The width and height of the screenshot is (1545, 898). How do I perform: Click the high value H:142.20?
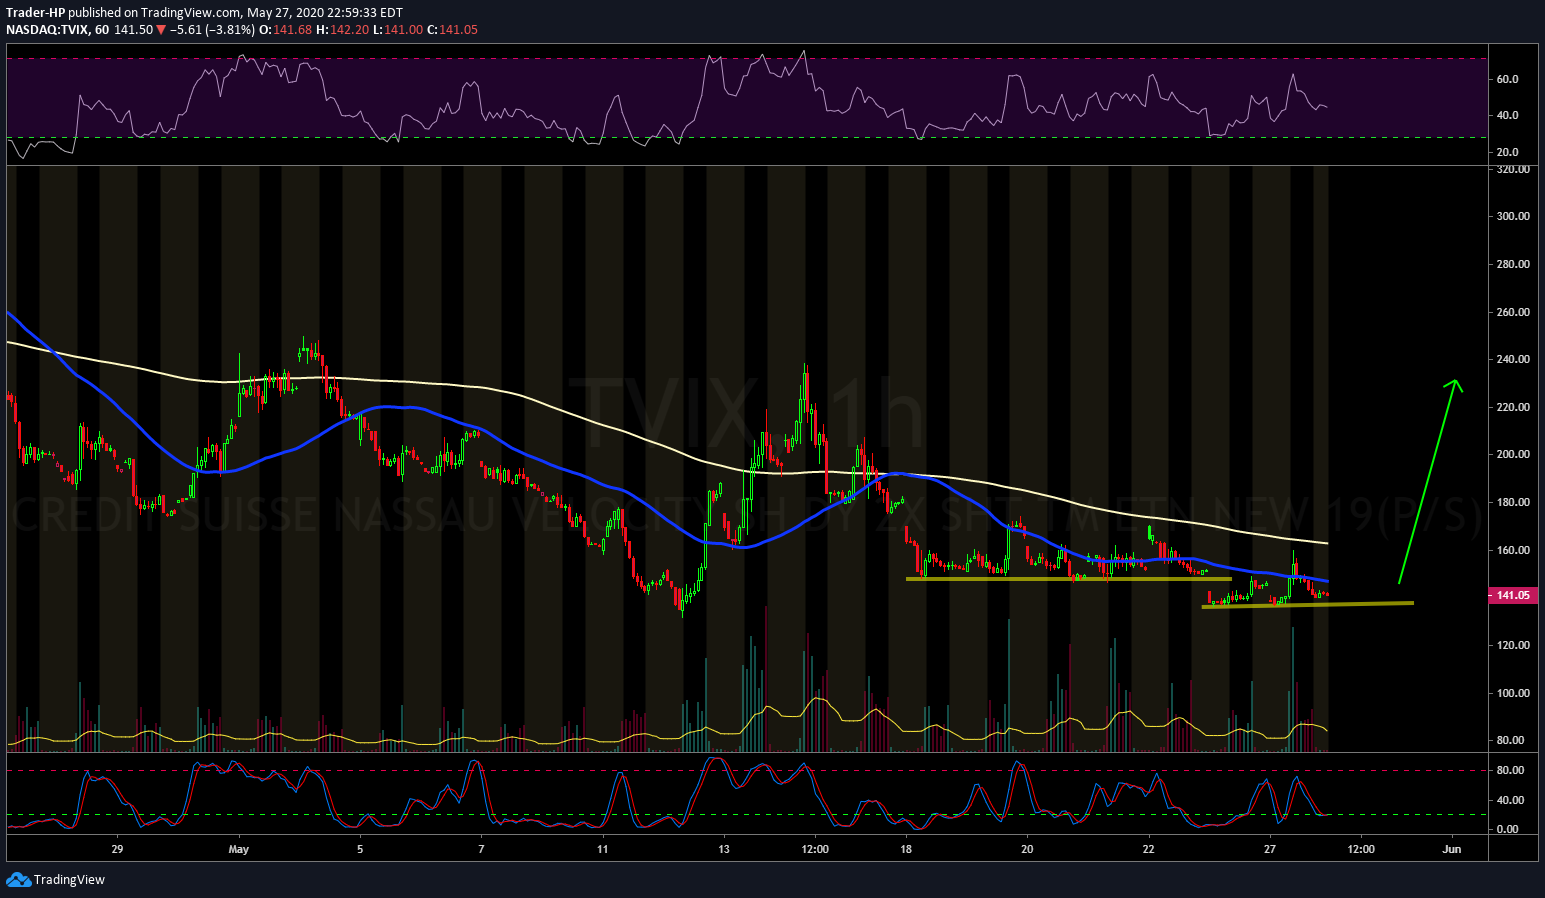pyautogui.click(x=342, y=30)
